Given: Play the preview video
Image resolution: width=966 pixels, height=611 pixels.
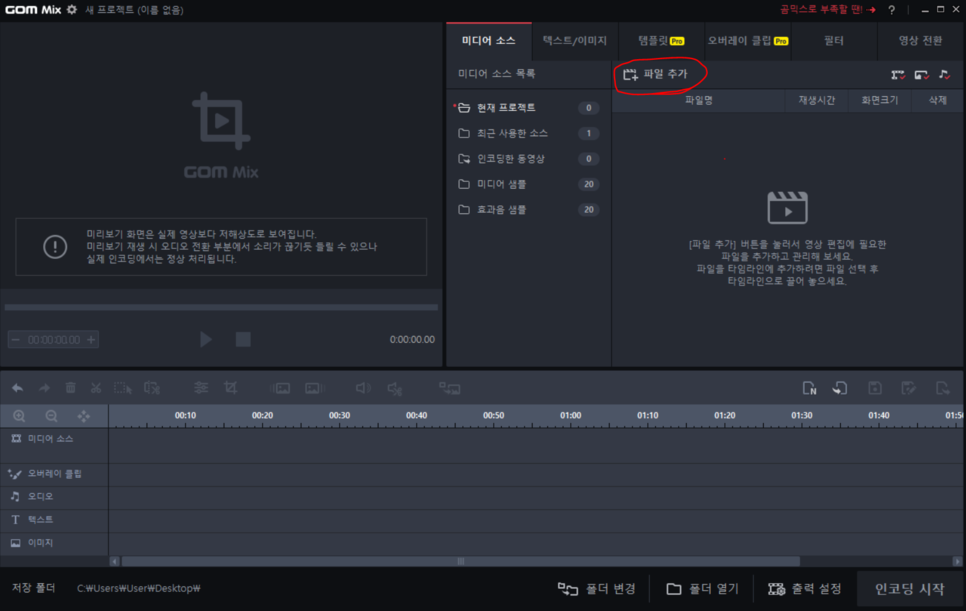Looking at the screenshot, I should pyautogui.click(x=206, y=339).
